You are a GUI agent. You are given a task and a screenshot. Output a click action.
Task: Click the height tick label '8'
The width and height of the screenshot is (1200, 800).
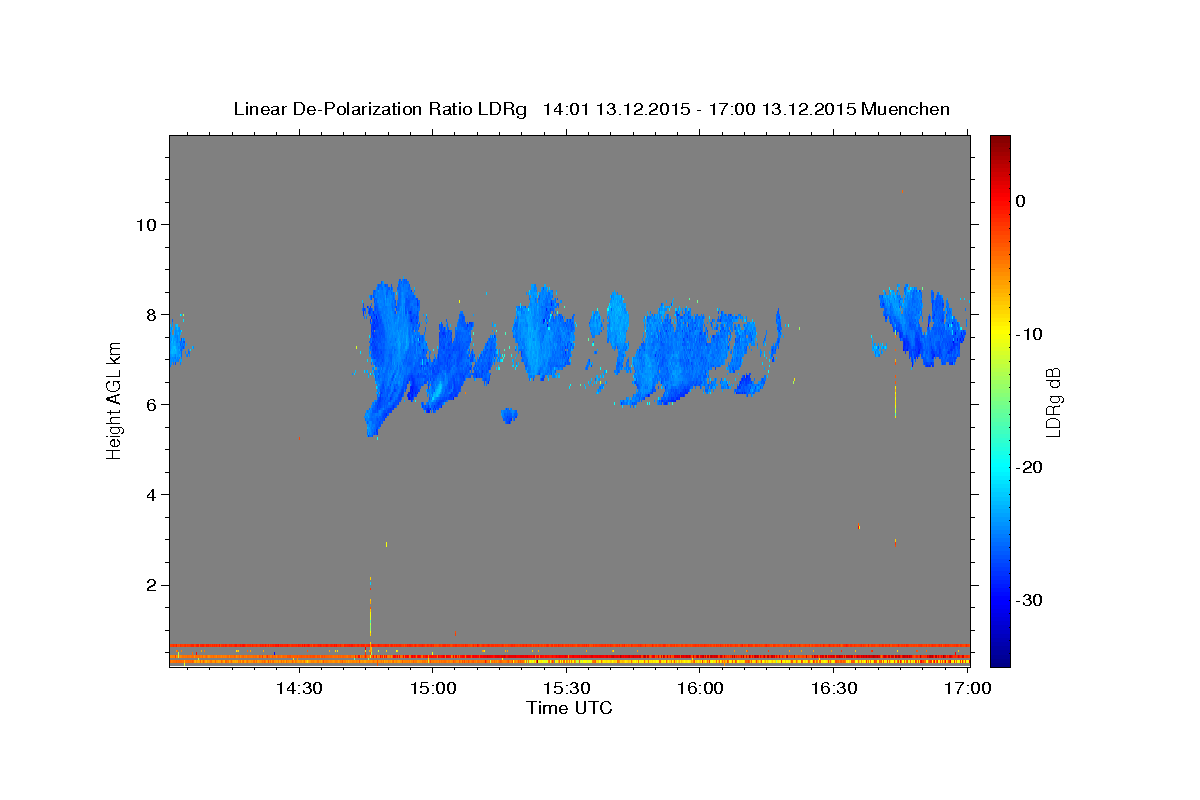(x=151, y=314)
